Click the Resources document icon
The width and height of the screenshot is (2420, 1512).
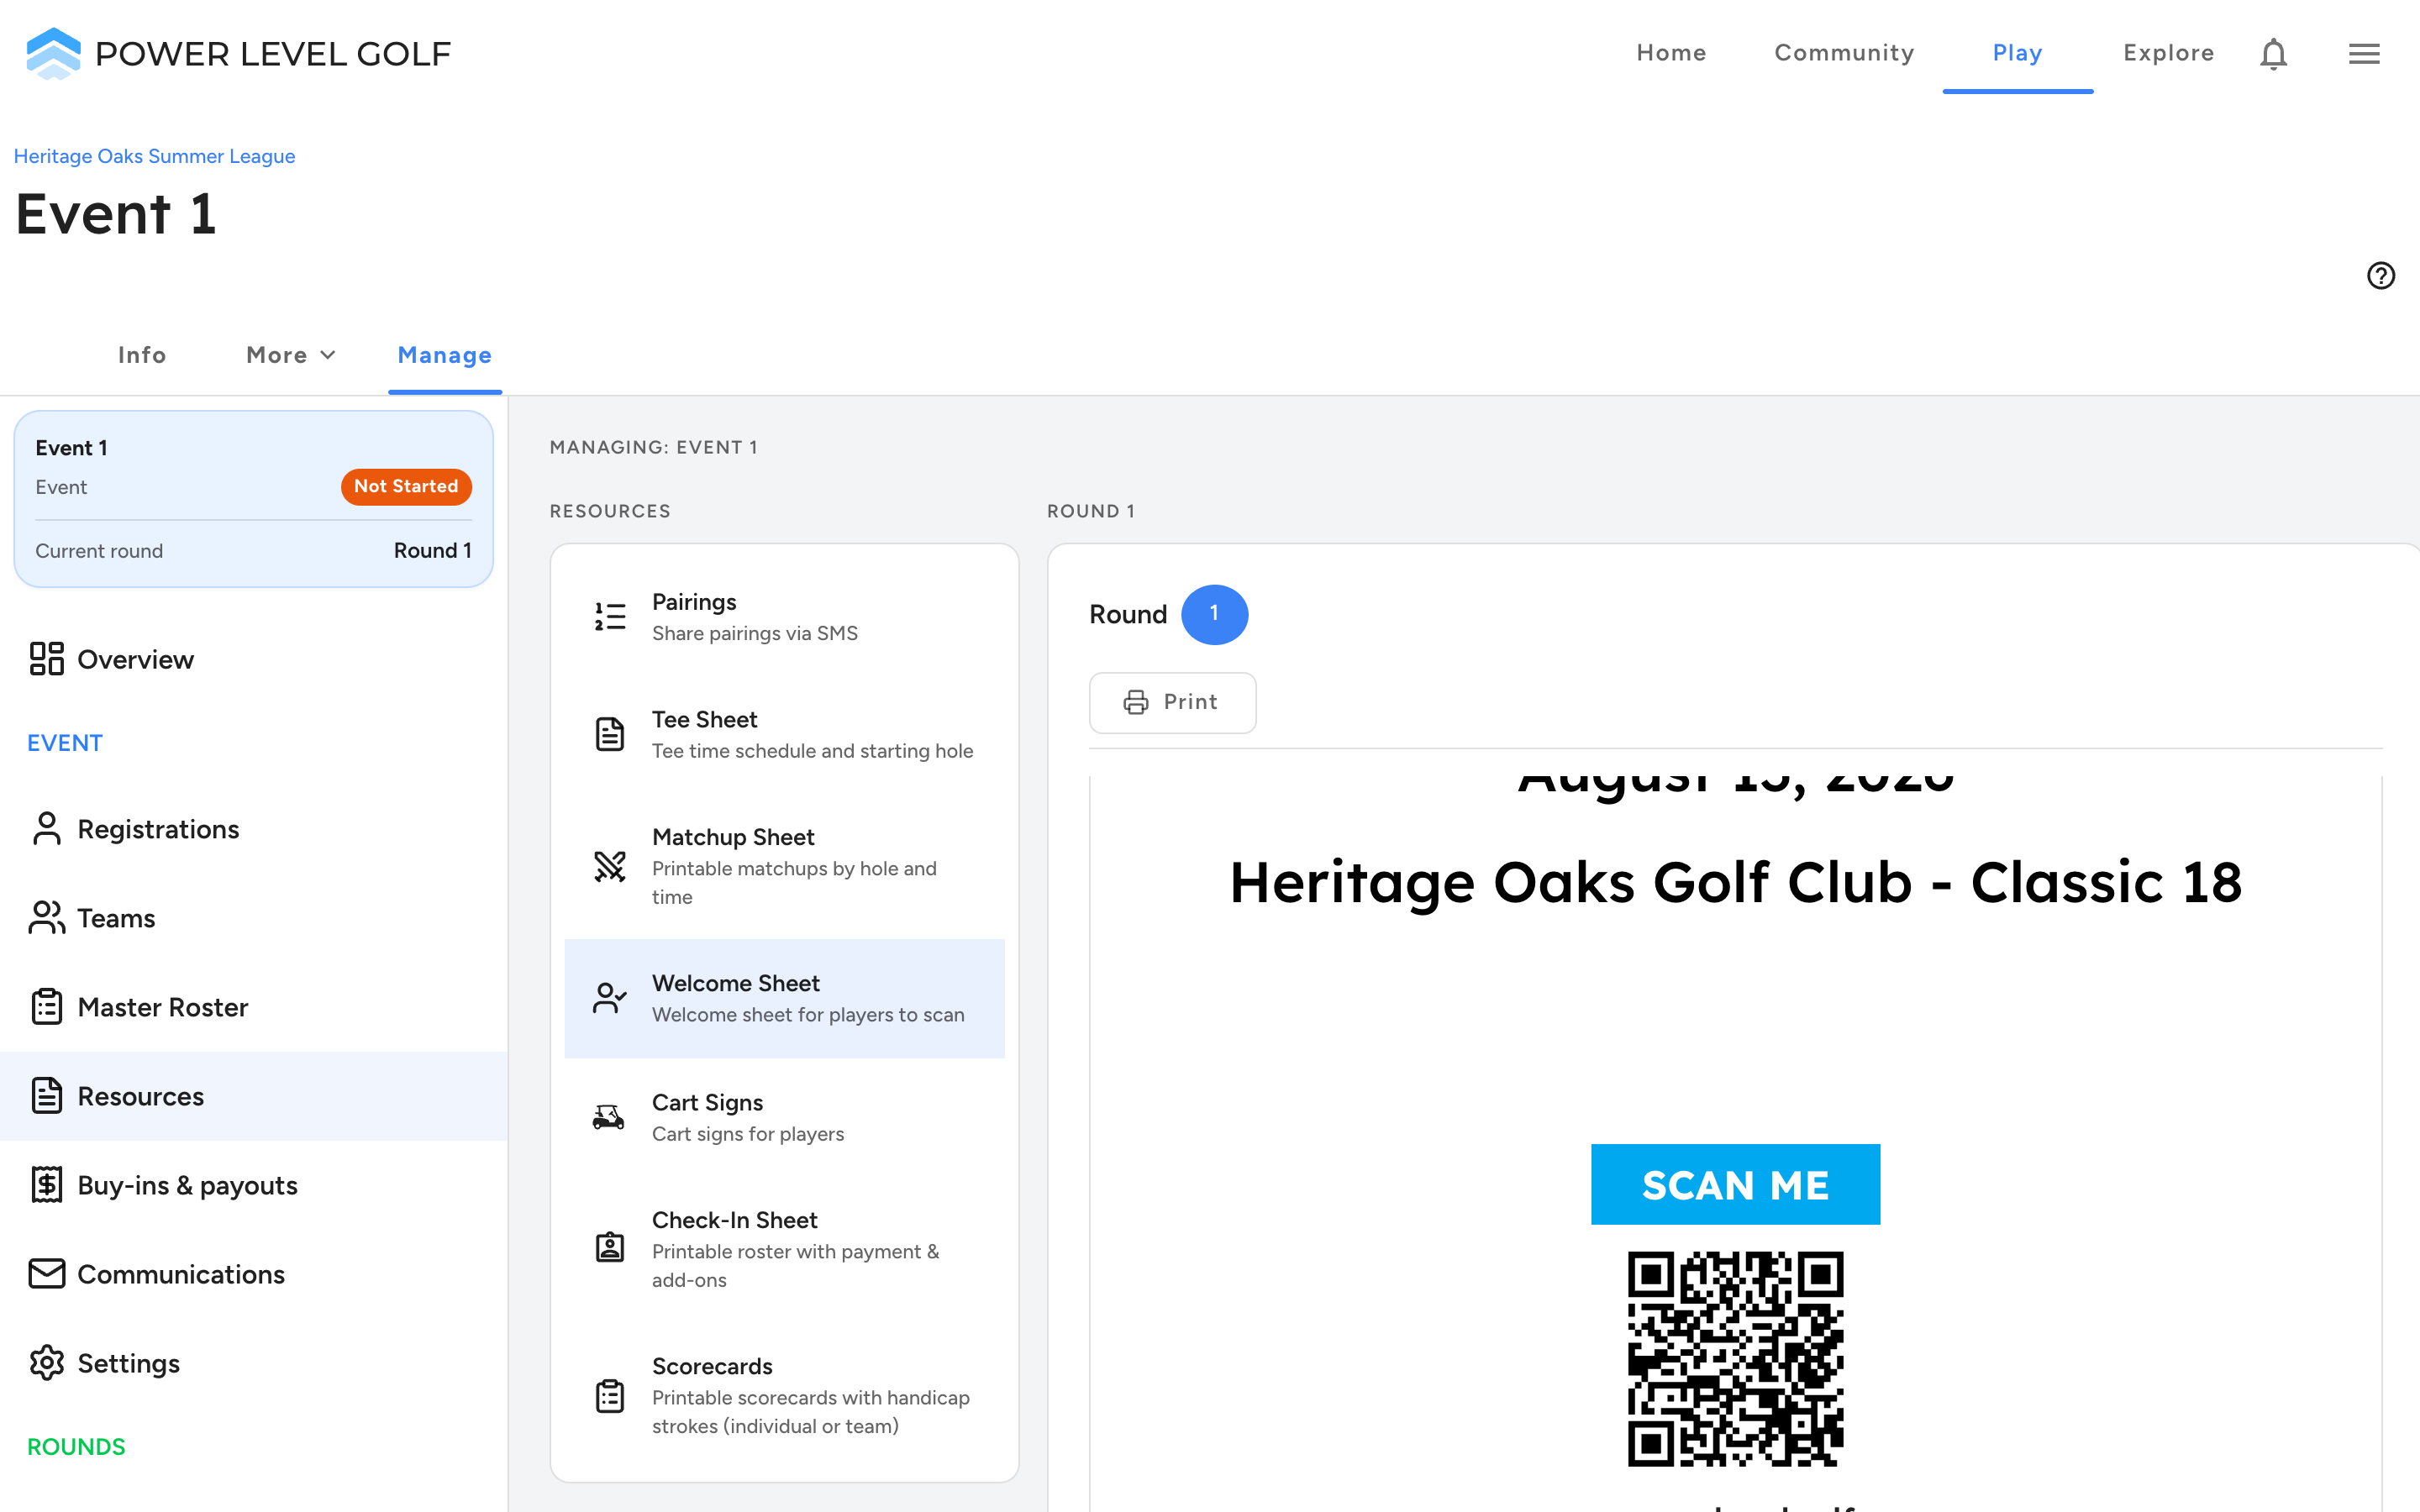click(47, 1096)
